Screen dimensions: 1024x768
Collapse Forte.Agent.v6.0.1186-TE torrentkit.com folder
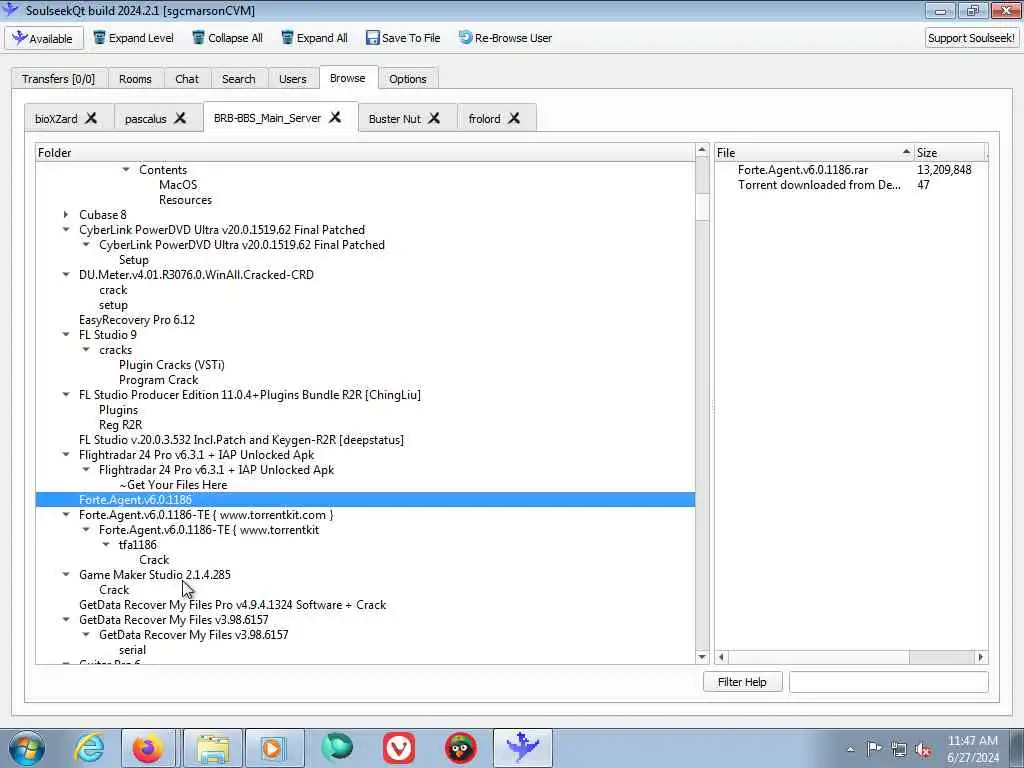point(65,515)
